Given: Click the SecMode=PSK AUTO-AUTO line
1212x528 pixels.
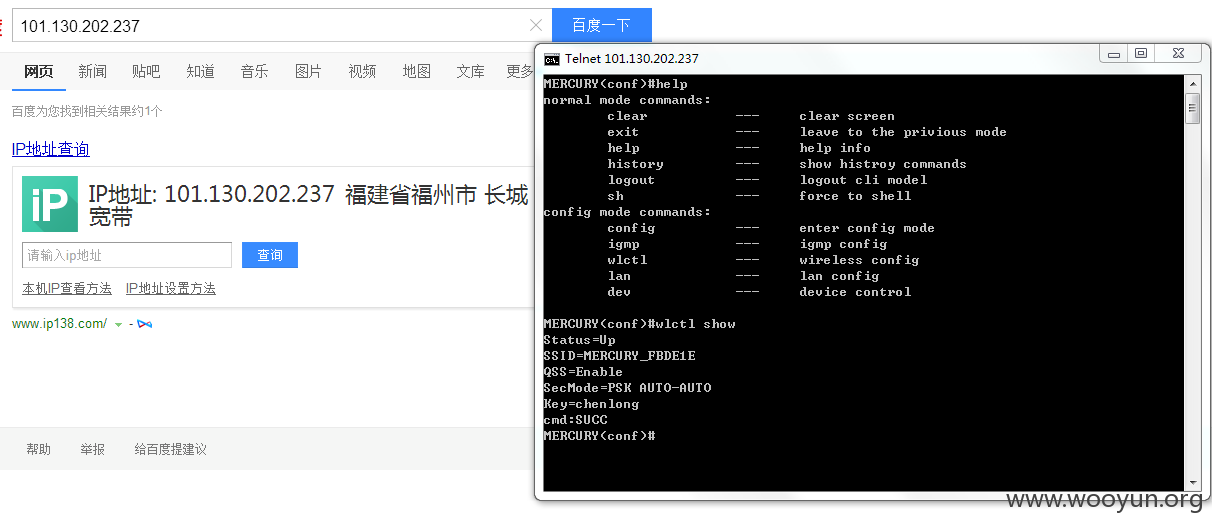Looking at the screenshot, I should [628, 388].
